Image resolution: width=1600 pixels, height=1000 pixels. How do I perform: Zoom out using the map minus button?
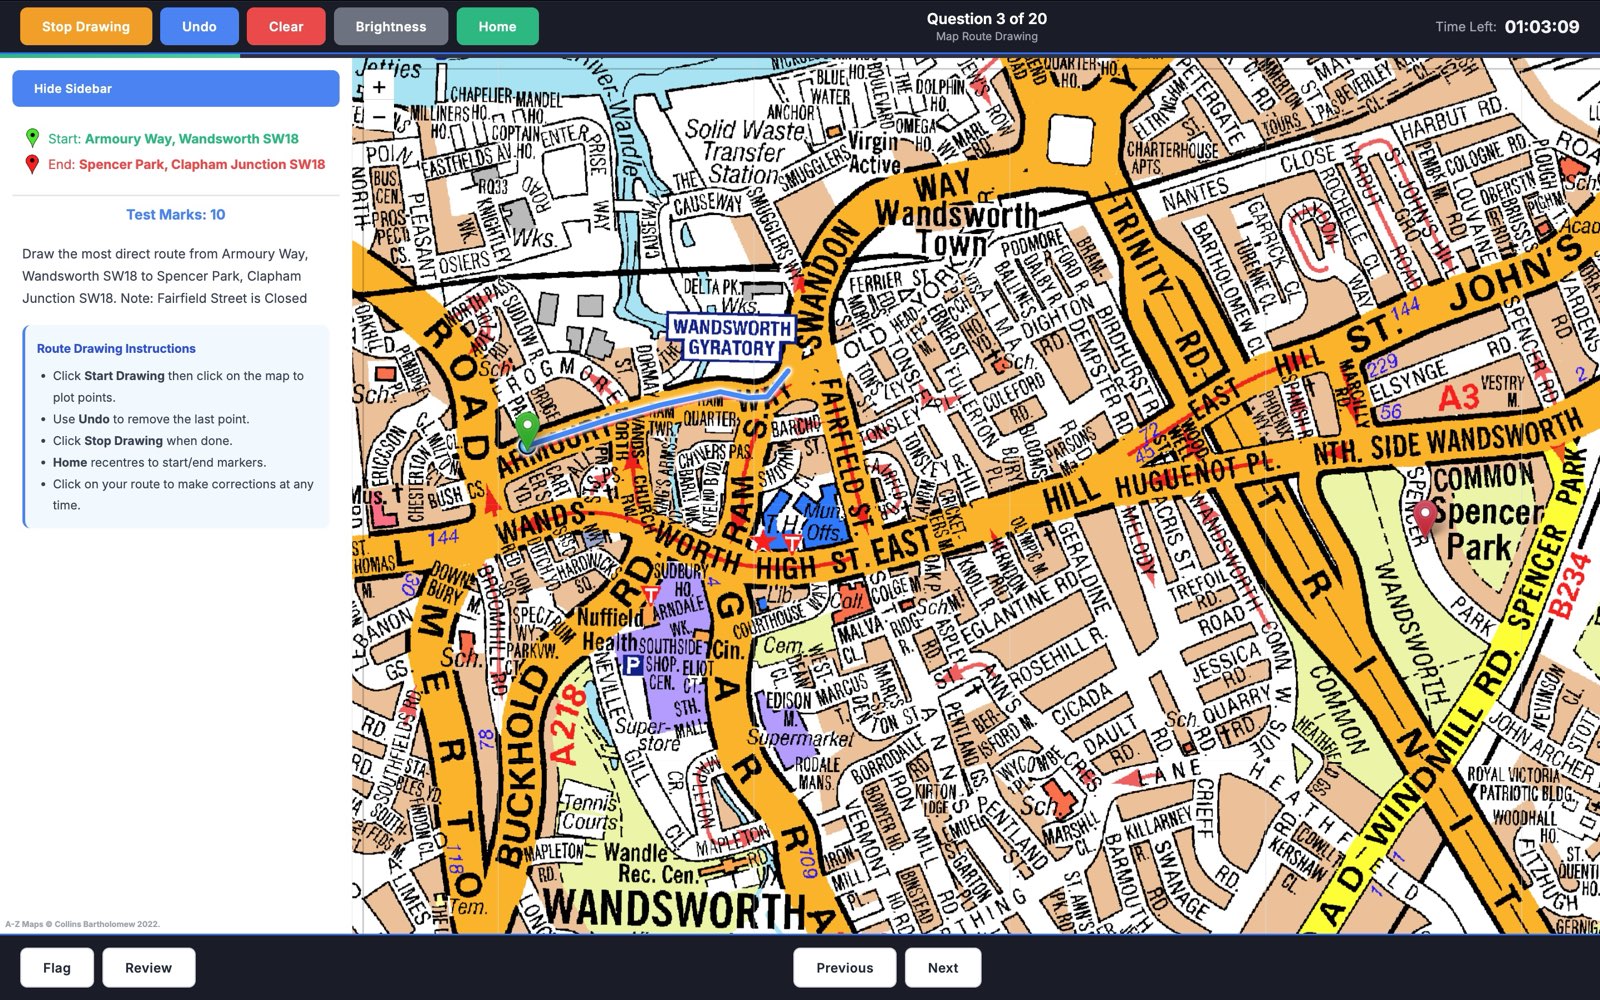[x=379, y=116]
